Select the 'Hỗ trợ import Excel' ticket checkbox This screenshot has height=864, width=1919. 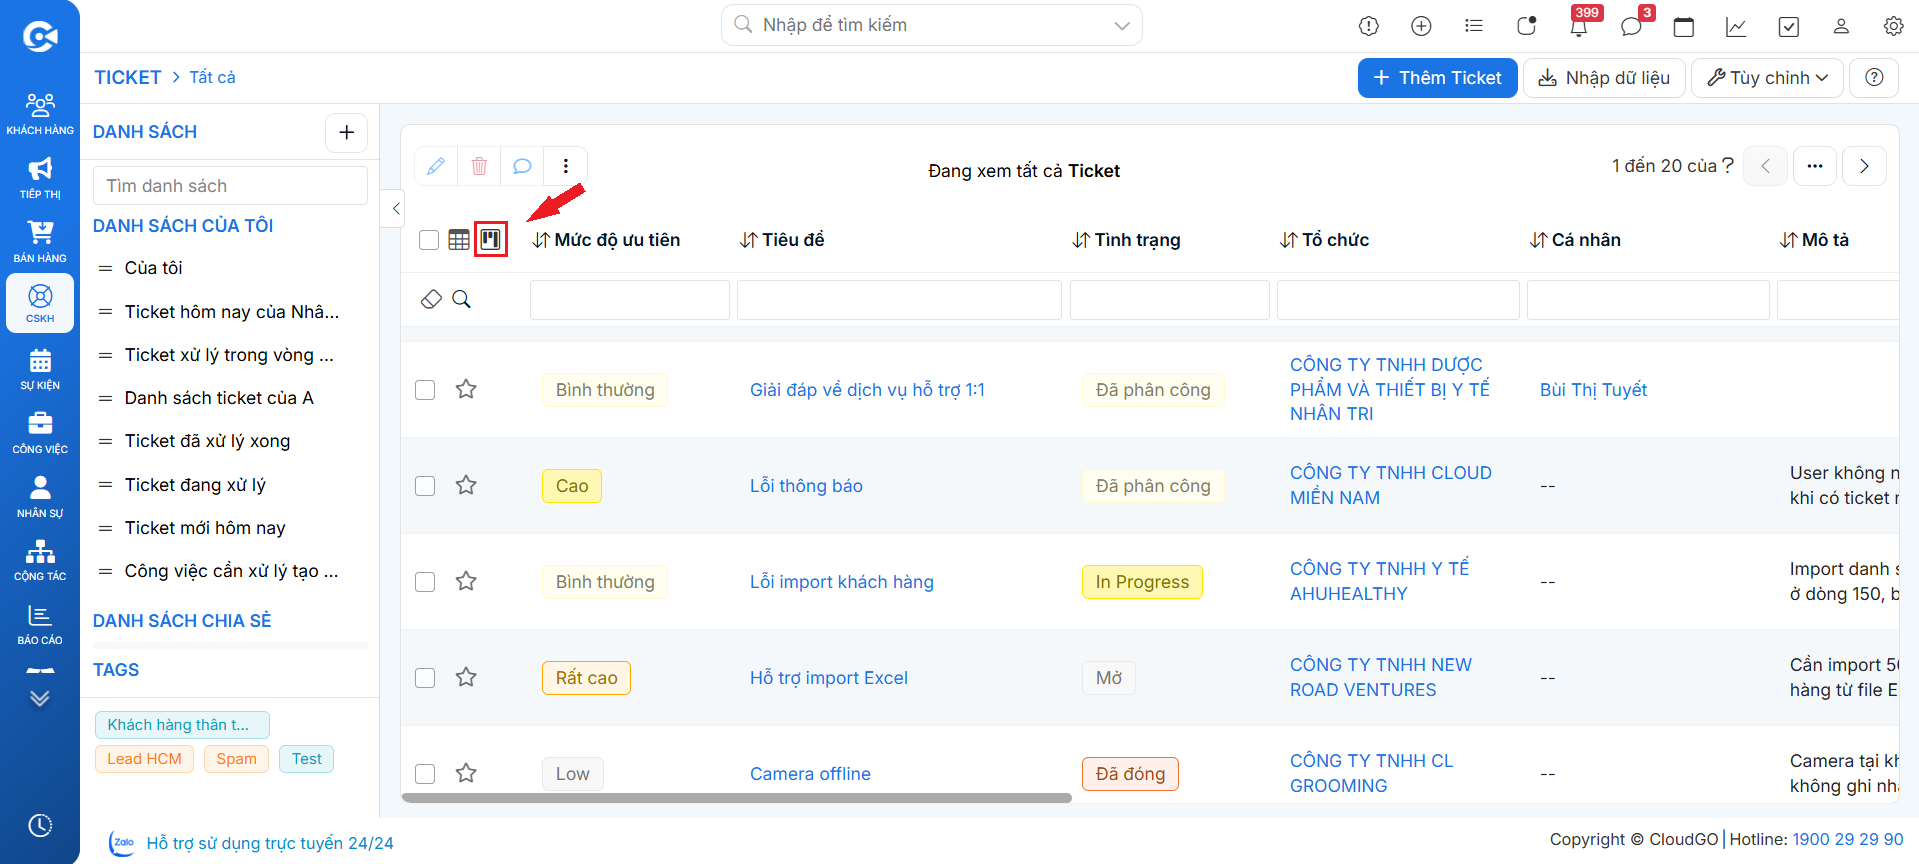click(425, 678)
